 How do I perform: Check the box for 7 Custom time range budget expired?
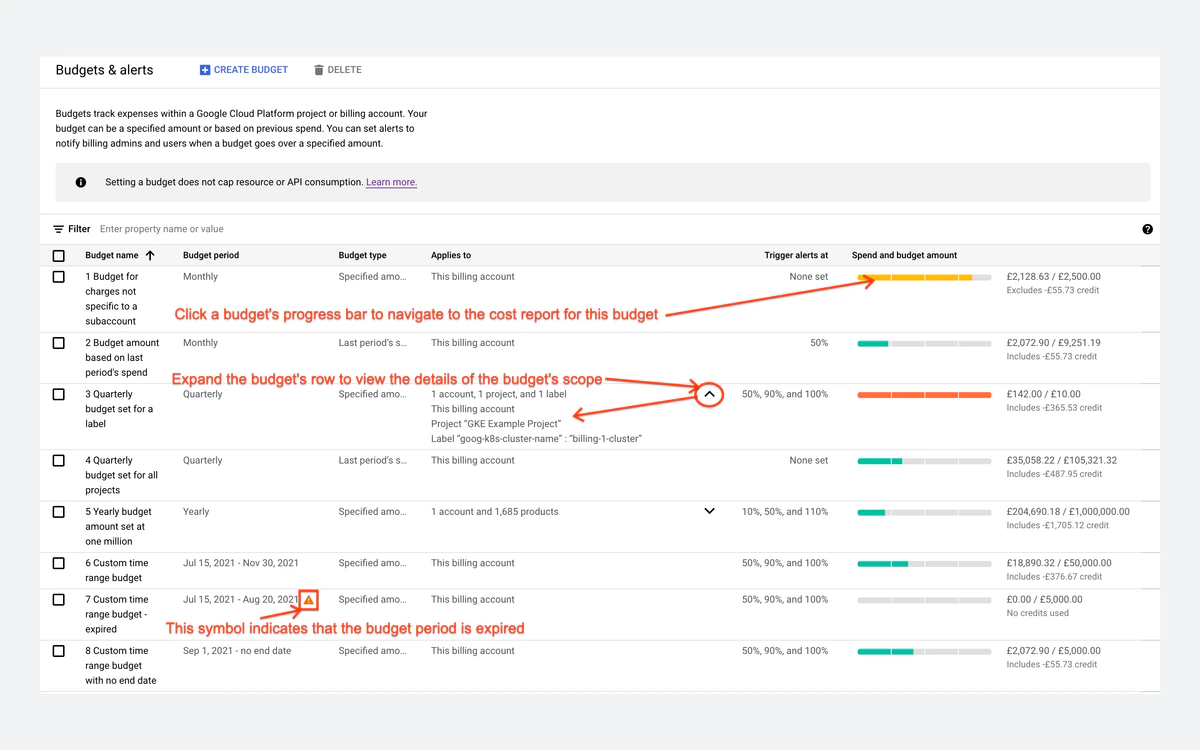point(59,600)
